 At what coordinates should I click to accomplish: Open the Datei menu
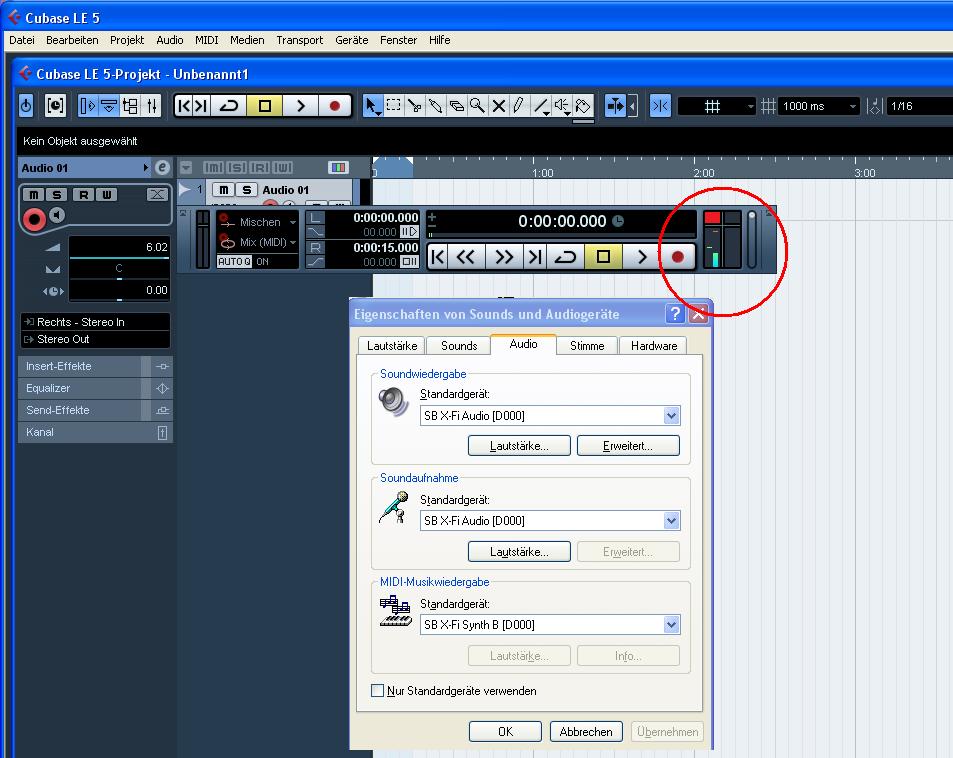coord(22,40)
